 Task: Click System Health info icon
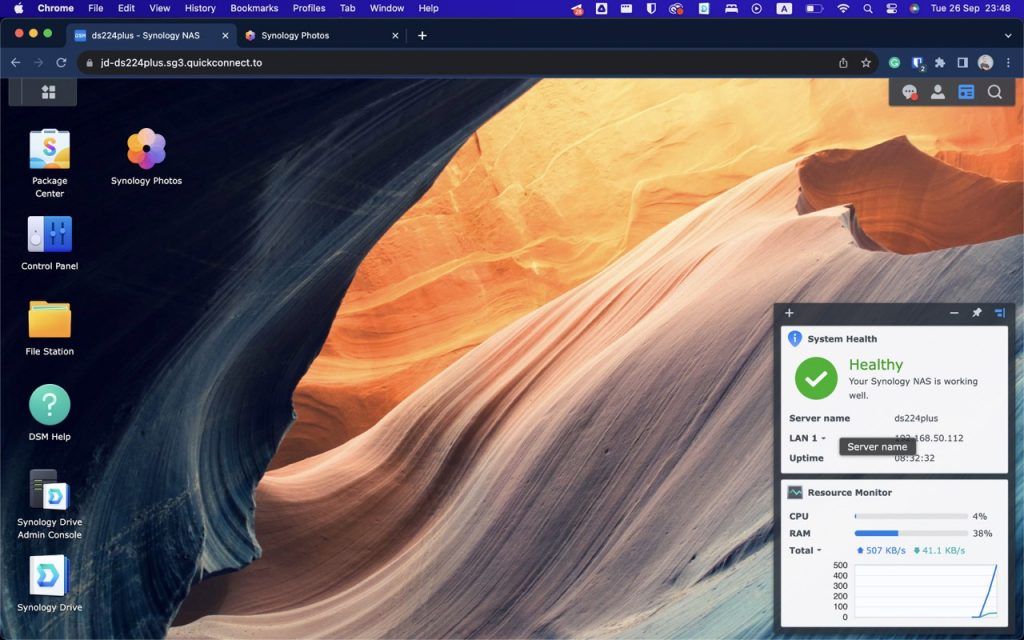coord(795,338)
